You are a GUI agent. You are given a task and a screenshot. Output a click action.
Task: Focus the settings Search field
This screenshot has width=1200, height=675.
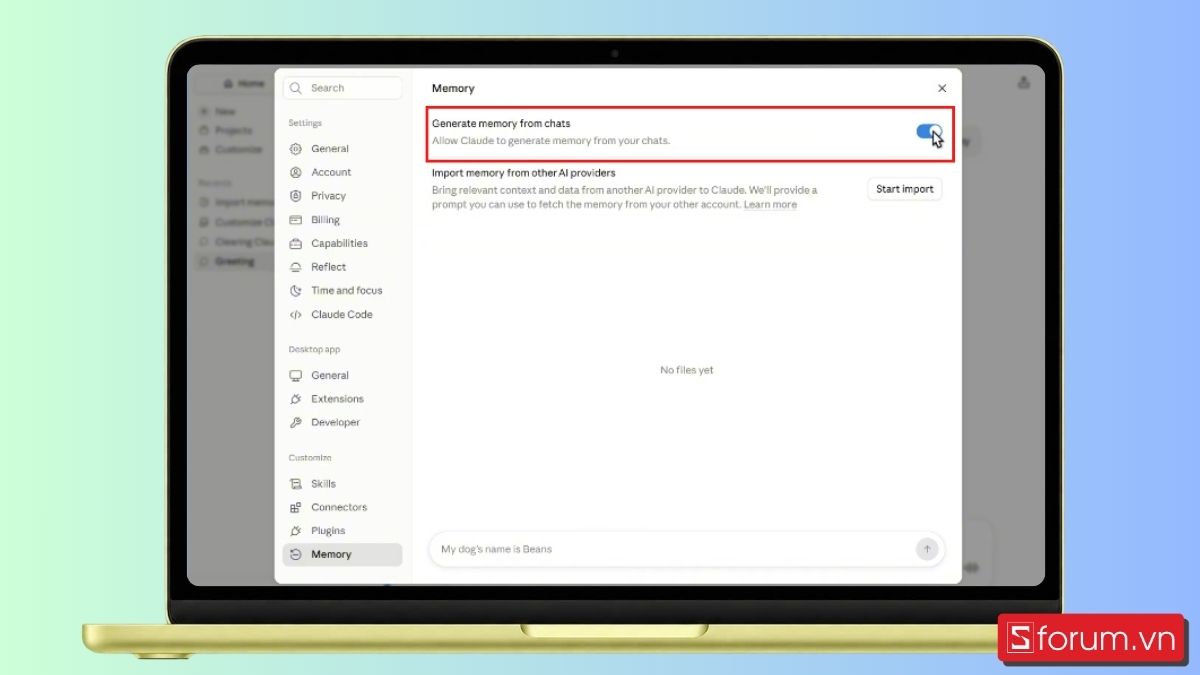[343, 88]
